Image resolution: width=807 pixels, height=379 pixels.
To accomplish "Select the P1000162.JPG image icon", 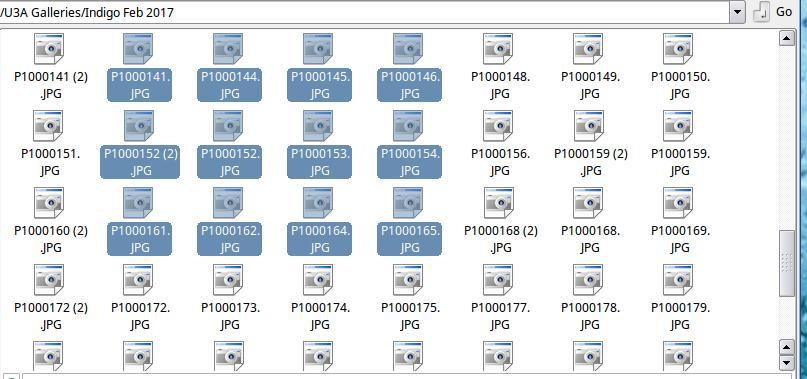I will (x=229, y=203).
